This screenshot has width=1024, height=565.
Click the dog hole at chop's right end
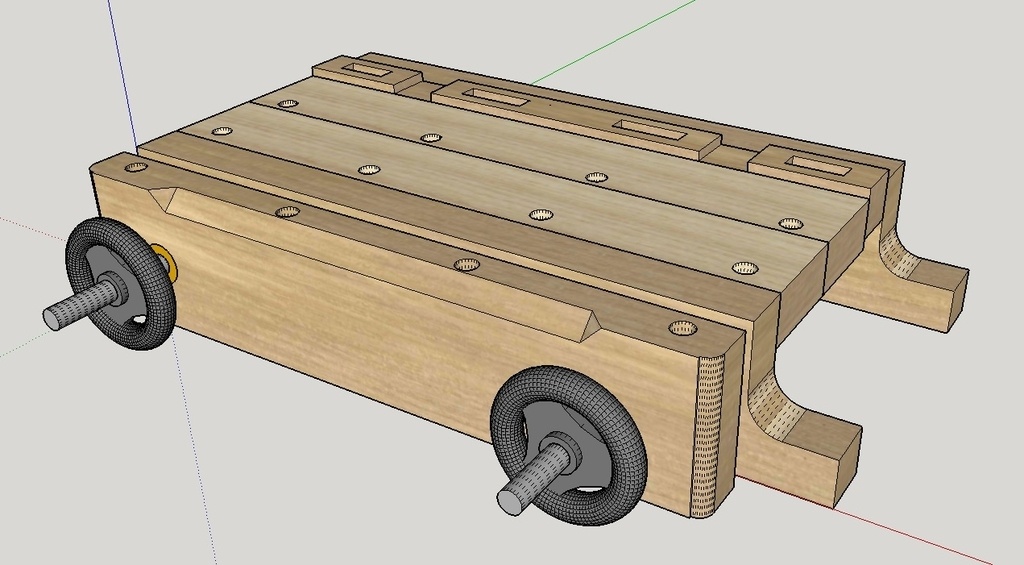pos(682,328)
